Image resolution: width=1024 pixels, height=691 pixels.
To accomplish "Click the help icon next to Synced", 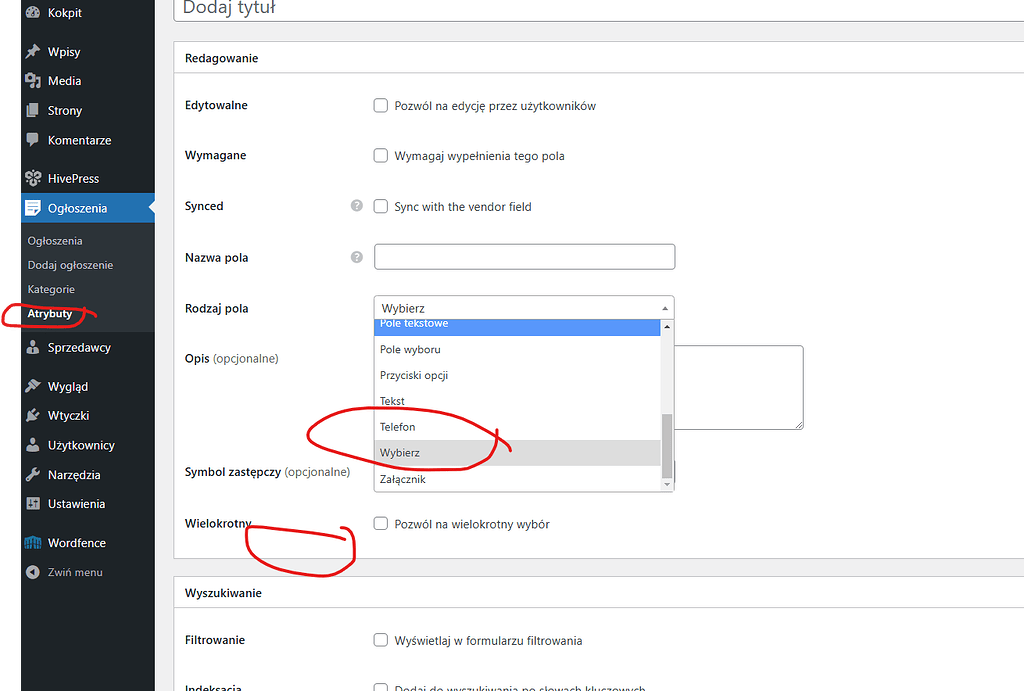I will 356,205.
